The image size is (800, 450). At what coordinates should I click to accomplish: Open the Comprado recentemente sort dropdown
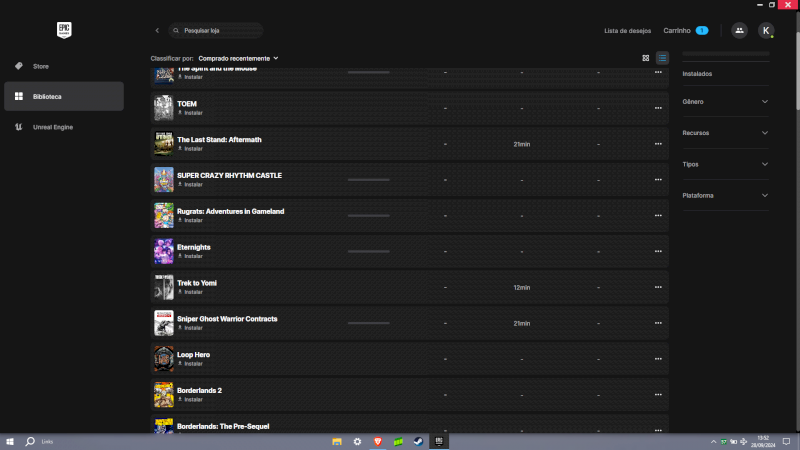[238, 59]
